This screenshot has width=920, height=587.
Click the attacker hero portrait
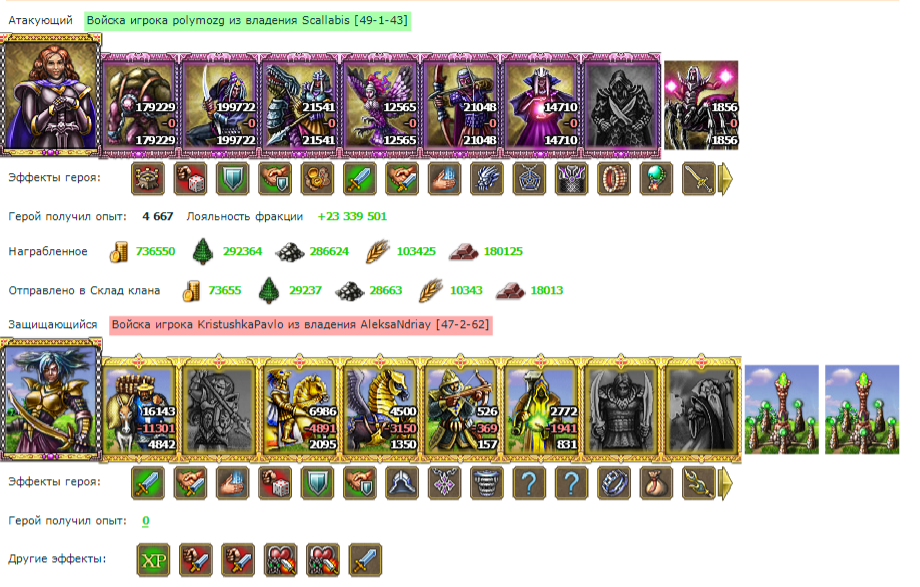[50, 96]
